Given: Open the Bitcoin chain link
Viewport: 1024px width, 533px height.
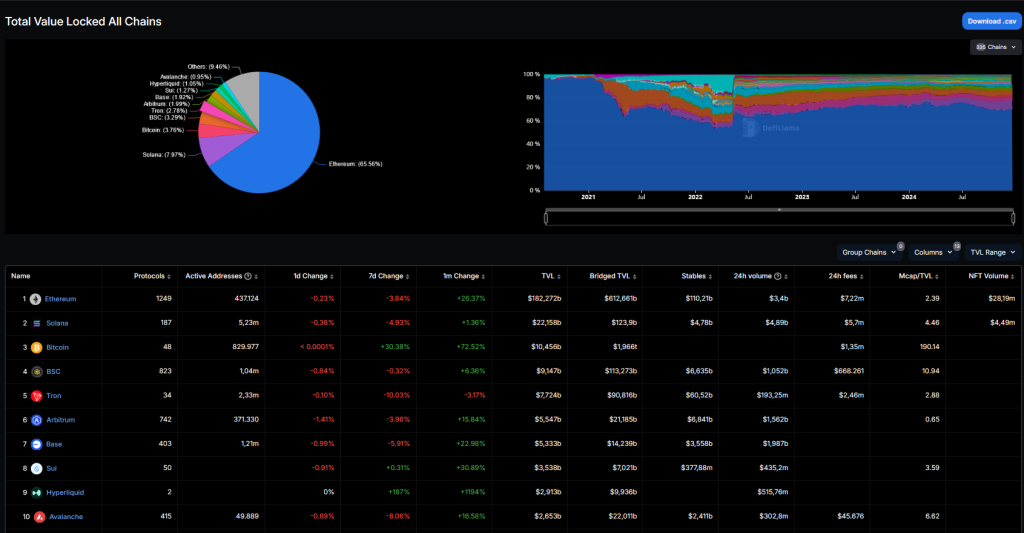Looking at the screenshot, I should click(x=57, y=347).
